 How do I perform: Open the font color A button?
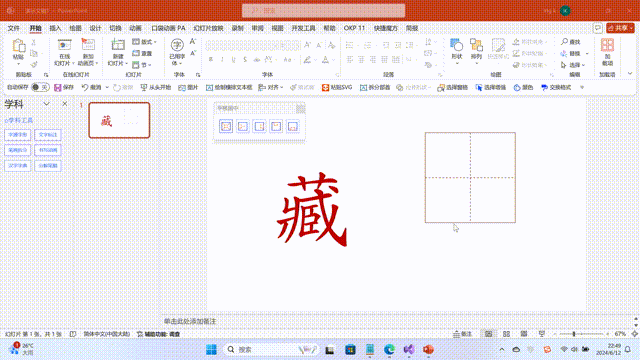[325, 60]
